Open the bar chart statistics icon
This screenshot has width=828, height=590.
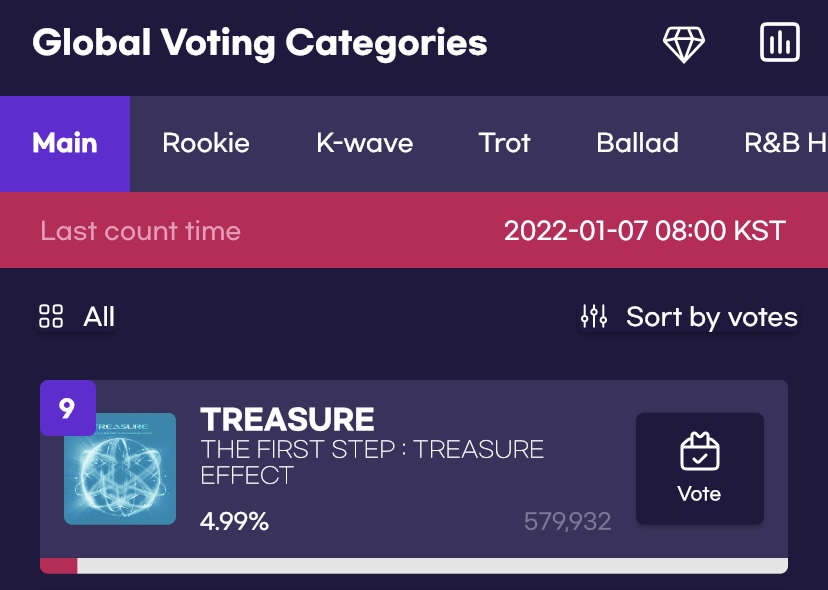[x=780, y=43]
